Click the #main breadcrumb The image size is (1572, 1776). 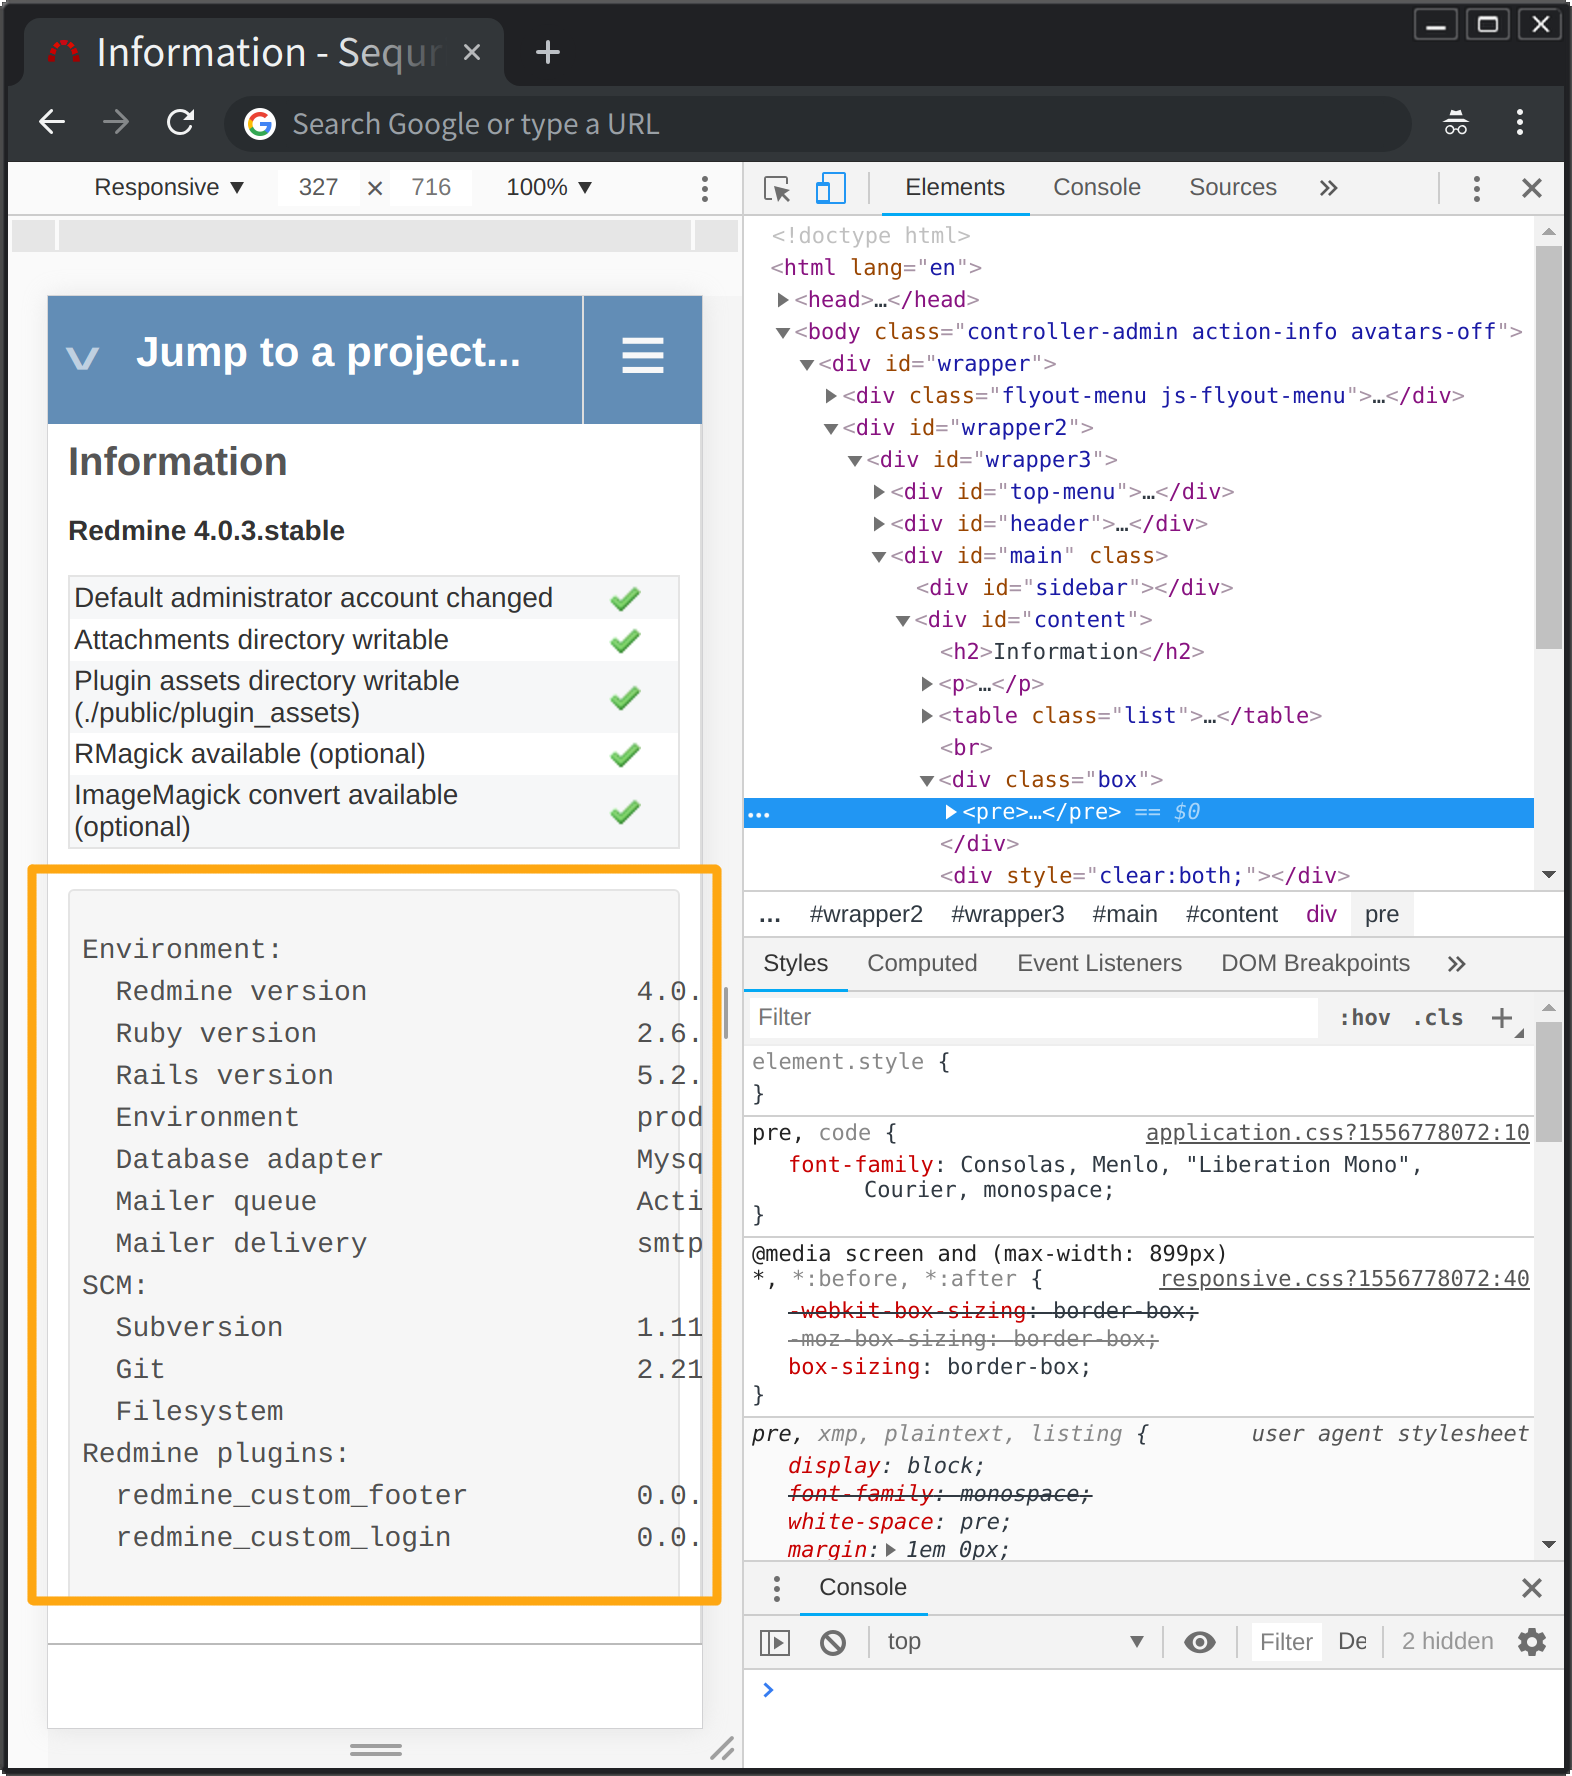pyautogui.click(x=1125, y=914)
